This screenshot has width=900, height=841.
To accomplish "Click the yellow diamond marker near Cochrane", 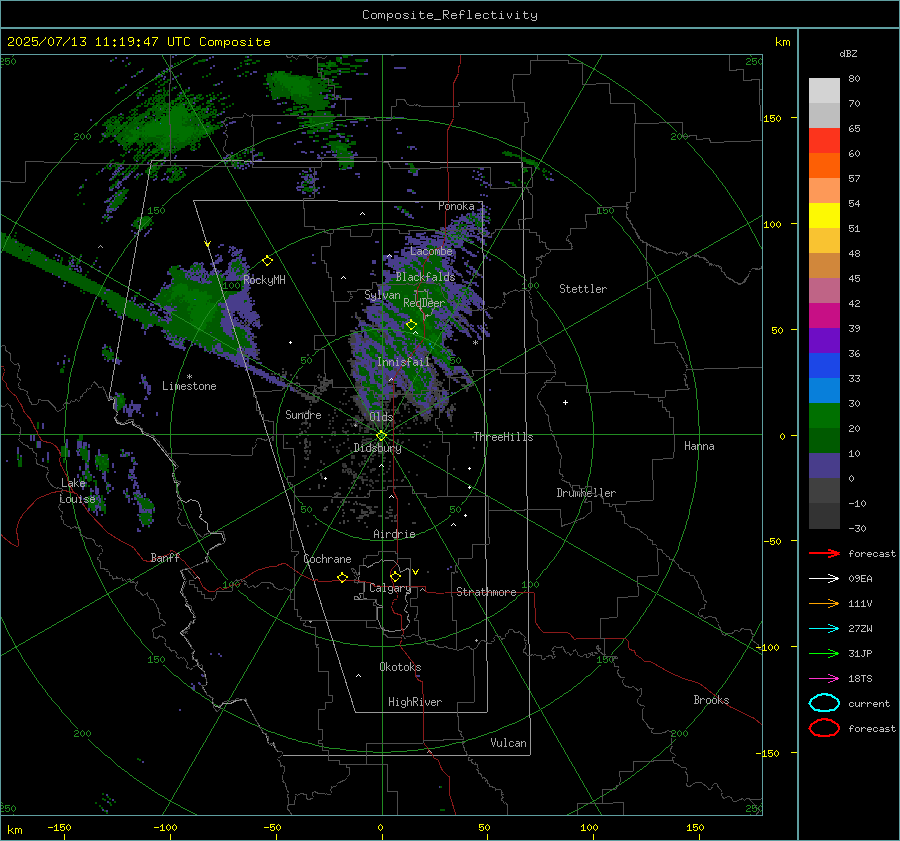I will 343,577.
